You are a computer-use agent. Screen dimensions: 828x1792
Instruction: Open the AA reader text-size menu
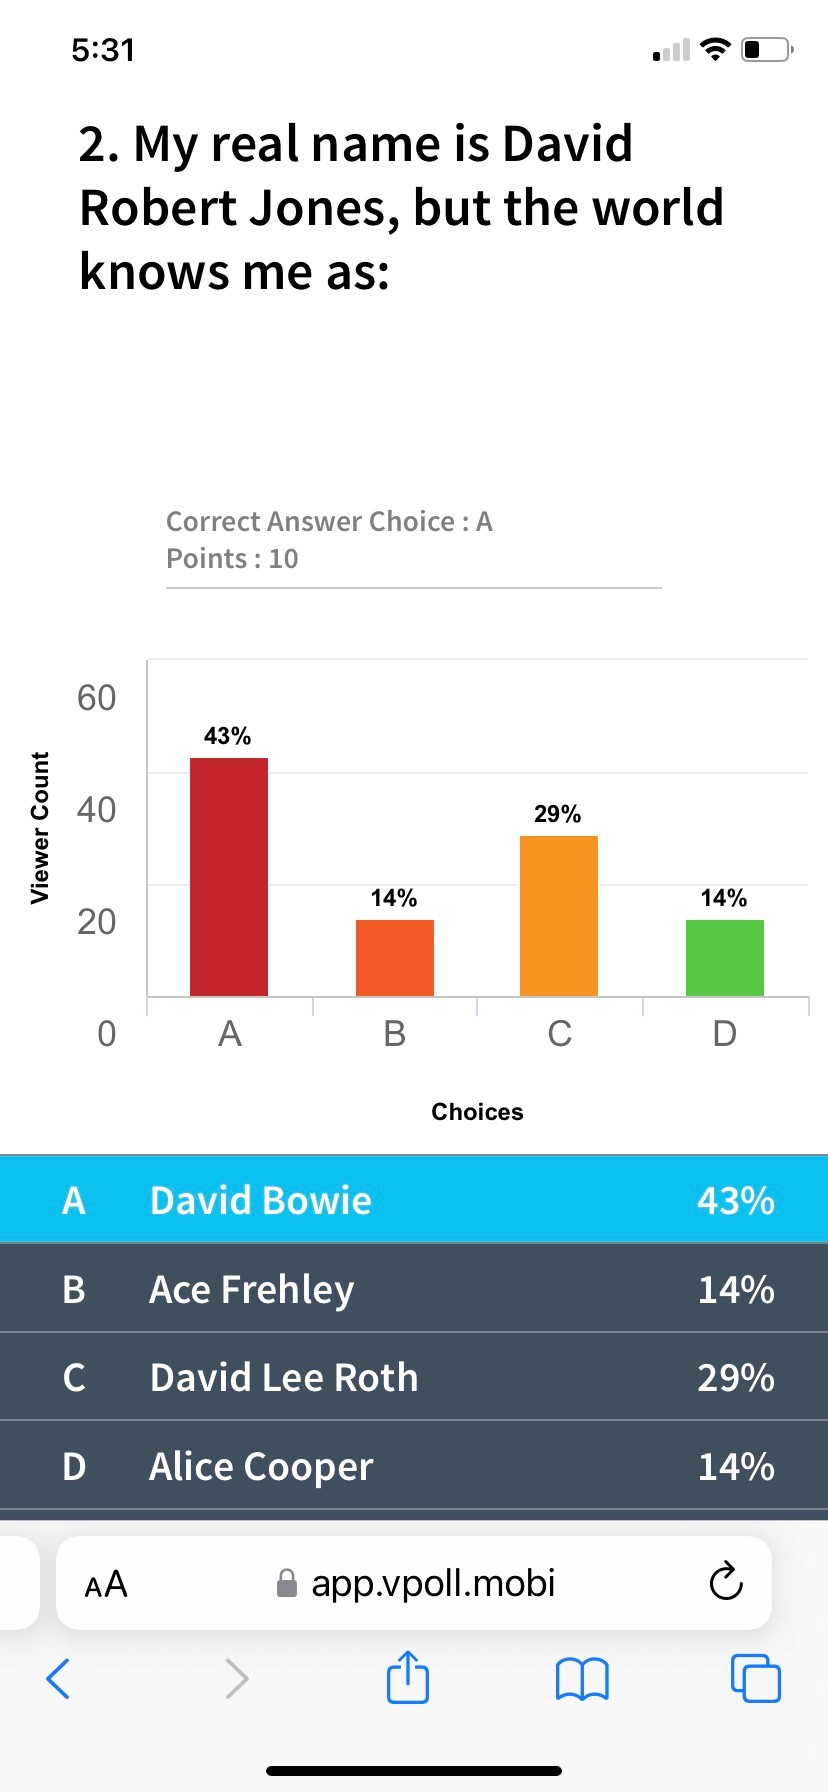coord(106,1584)
